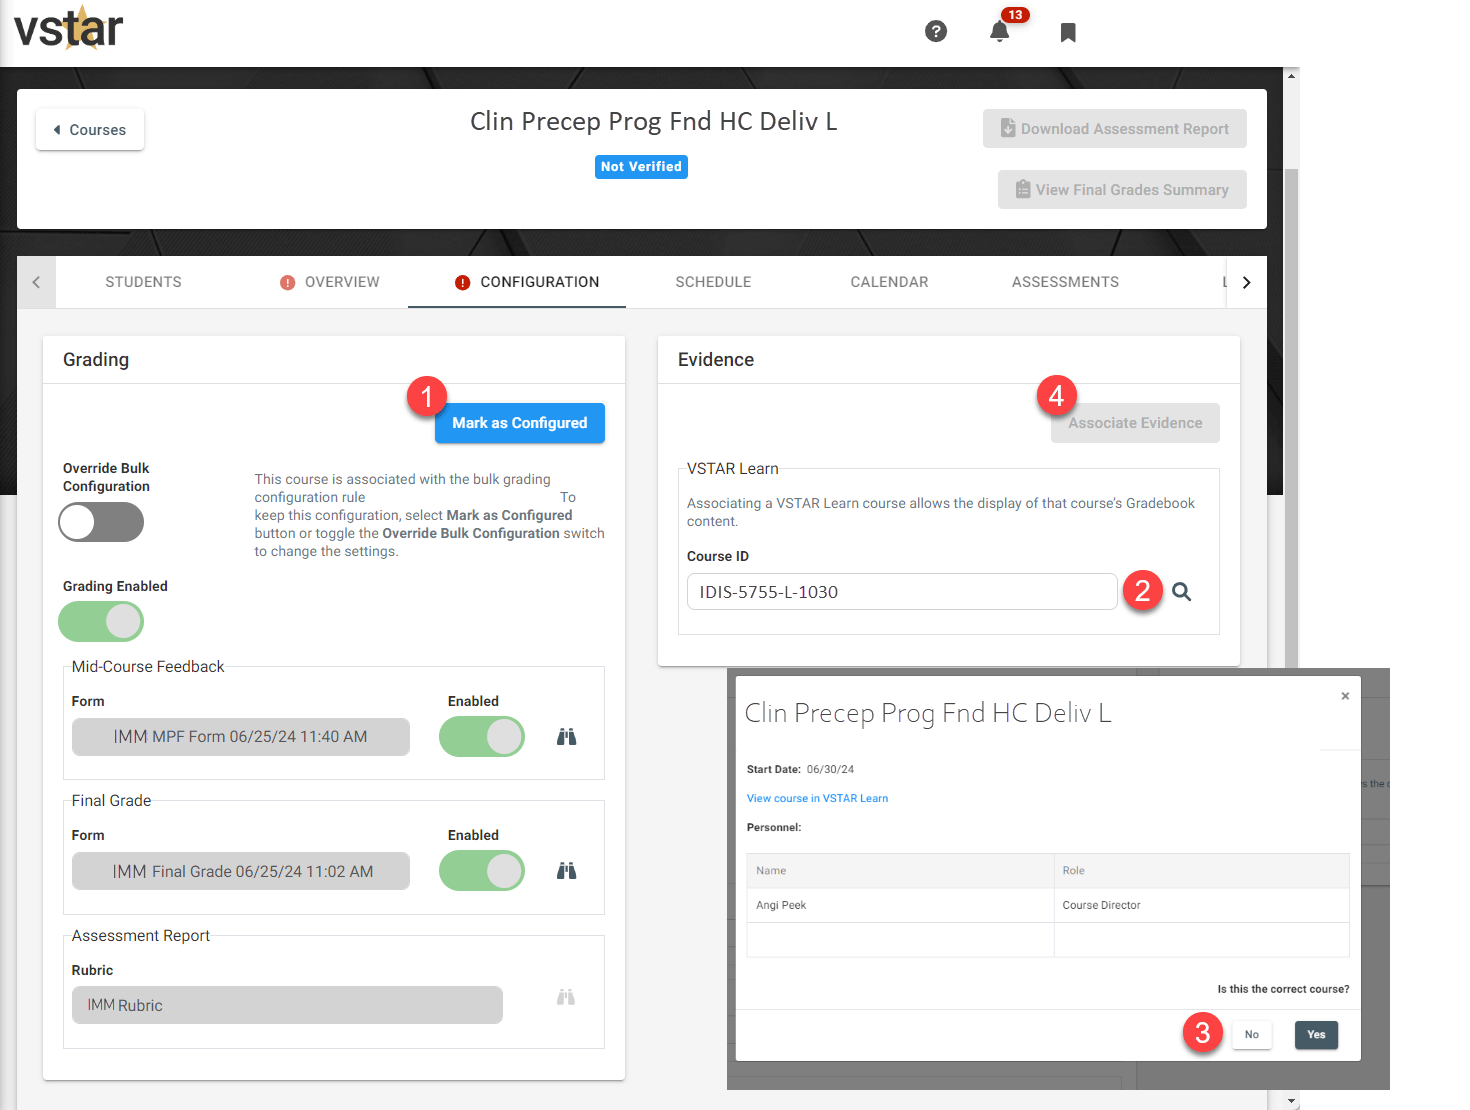The width and height of the screenshot is (1470, 1110).
Task: Click the Mid-Course Feedback form field
Action: (241, 737)
